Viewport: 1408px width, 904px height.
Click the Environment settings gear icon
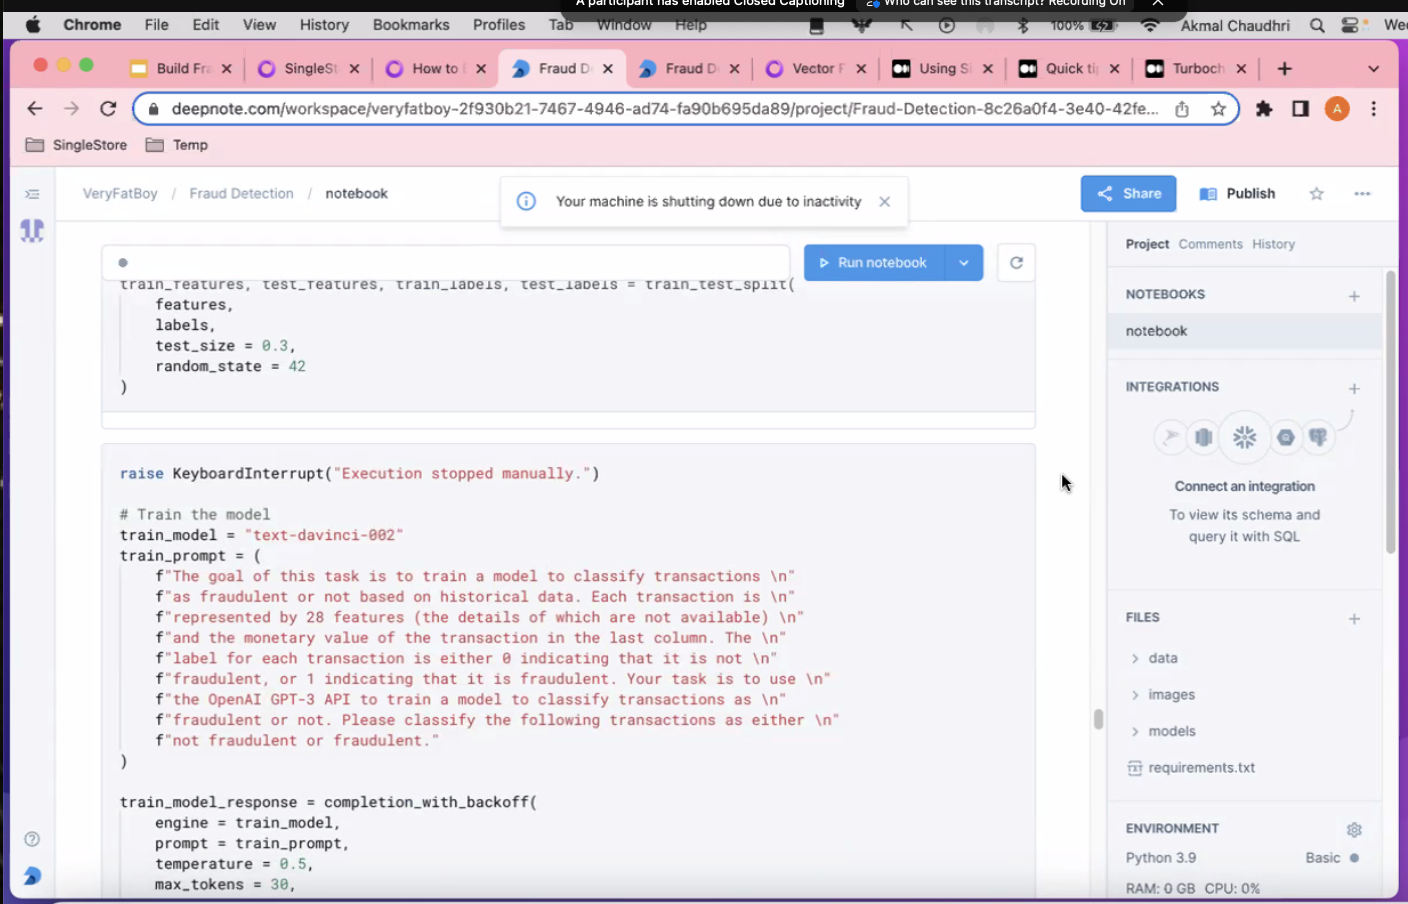1354,829
